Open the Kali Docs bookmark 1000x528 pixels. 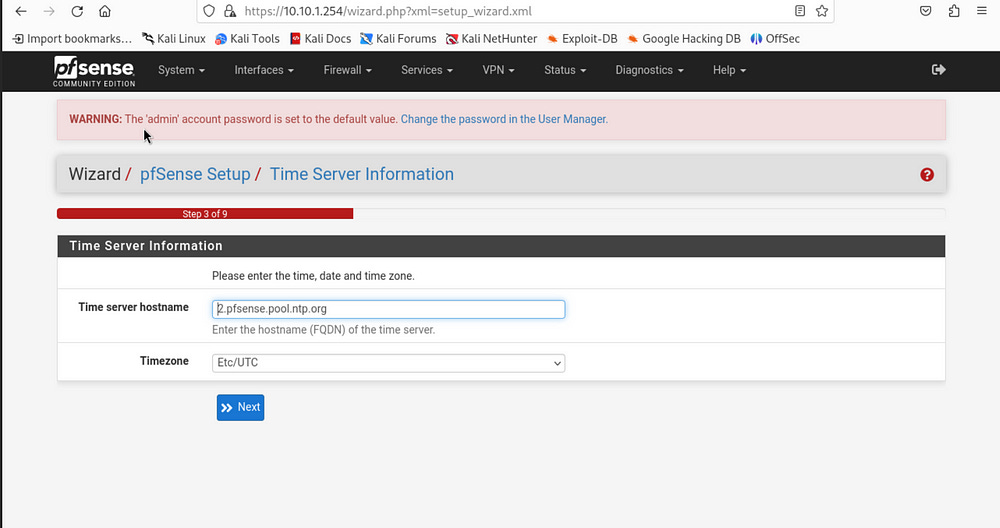click(x=320, y=39)
